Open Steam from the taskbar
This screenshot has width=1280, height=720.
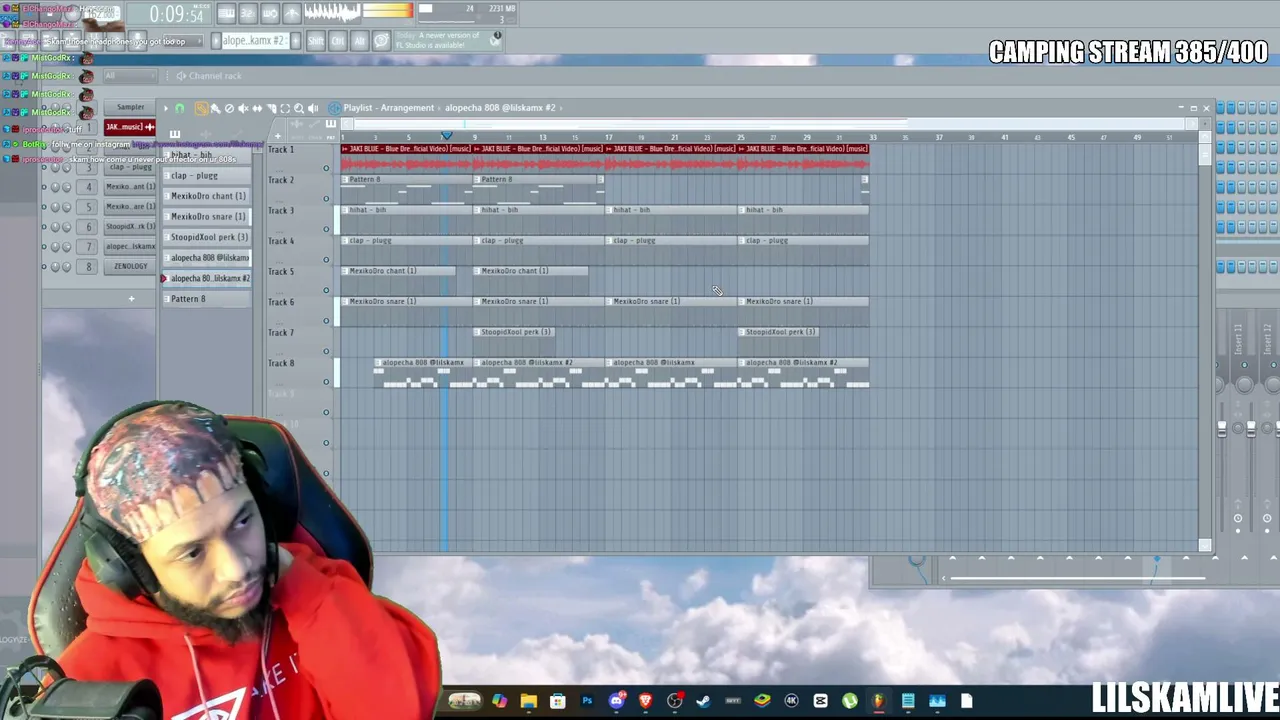(703, 701)
